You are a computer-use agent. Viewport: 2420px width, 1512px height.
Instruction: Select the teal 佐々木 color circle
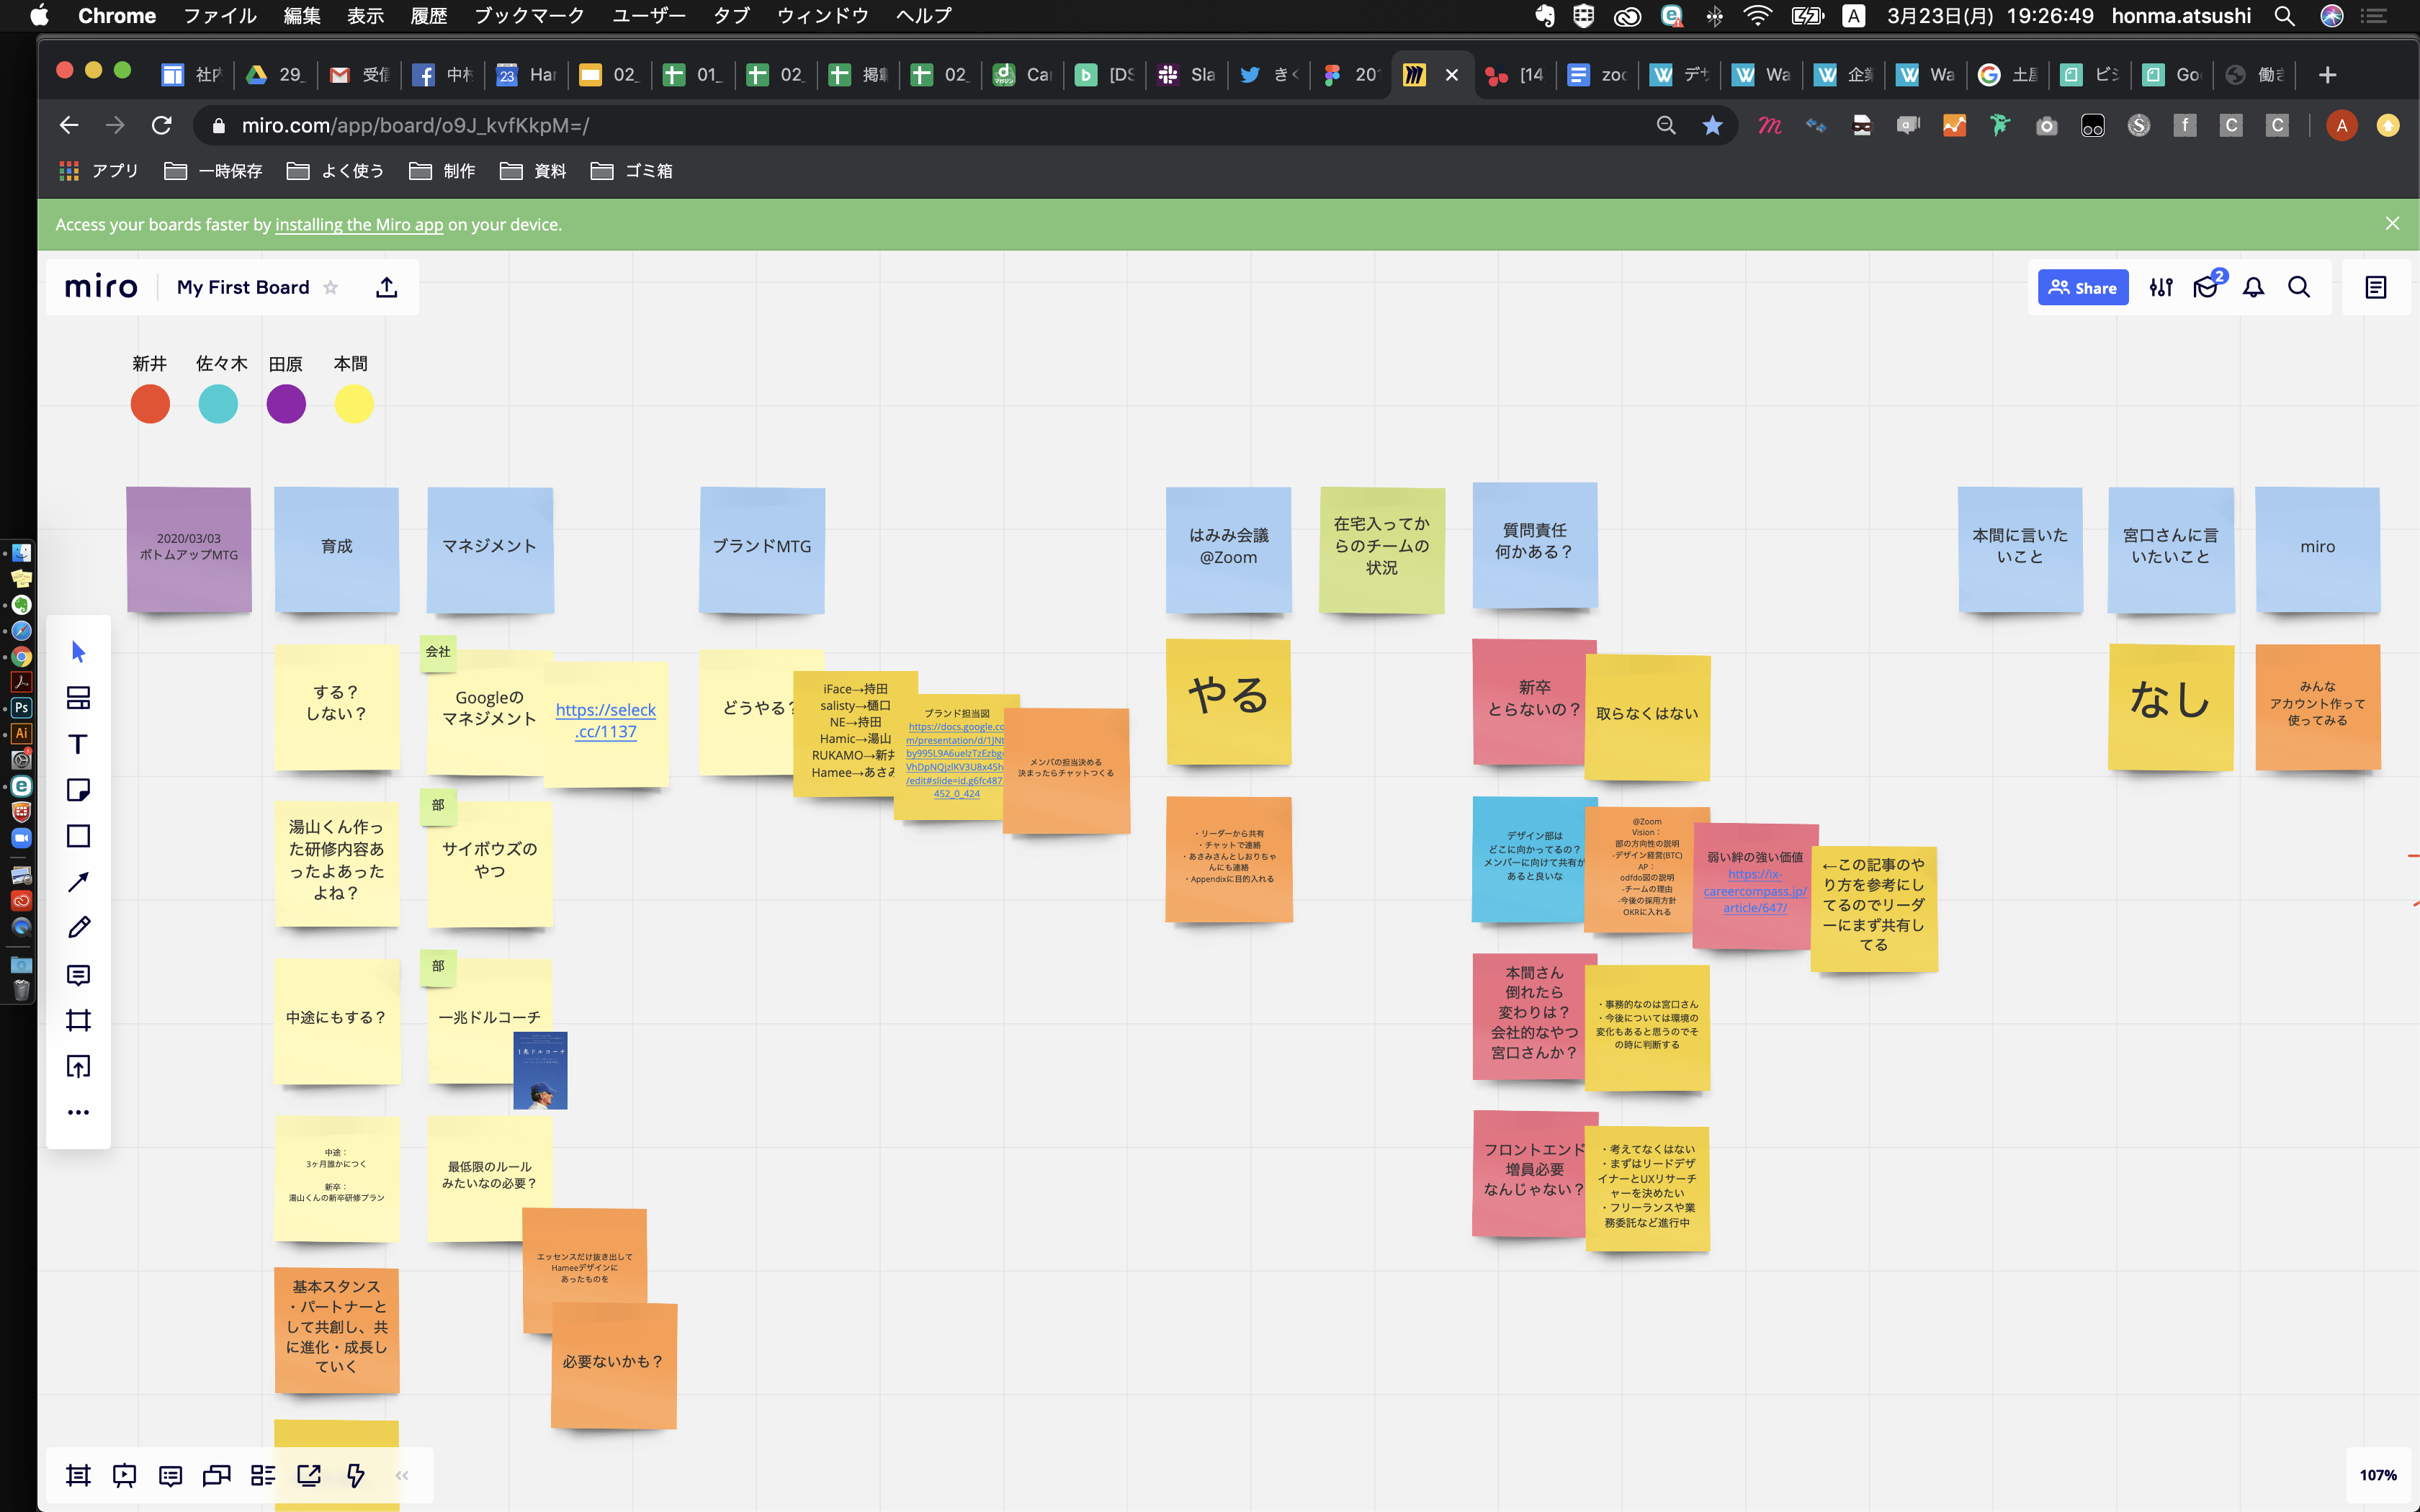pos(218,404)
